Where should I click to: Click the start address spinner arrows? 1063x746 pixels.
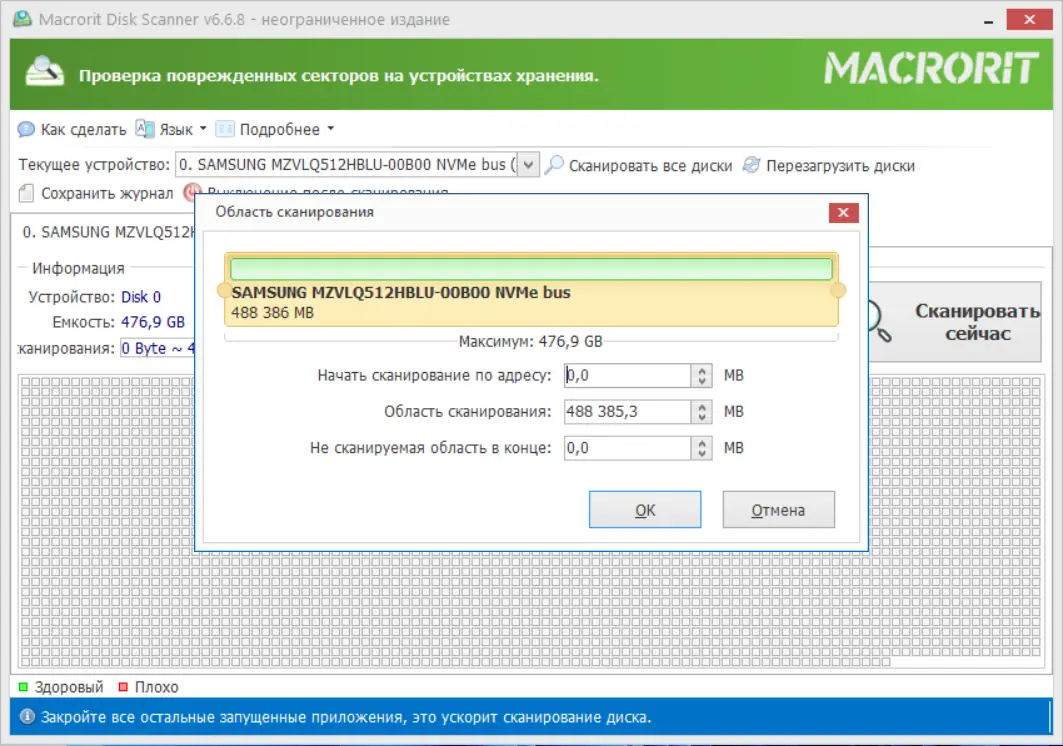702,376
